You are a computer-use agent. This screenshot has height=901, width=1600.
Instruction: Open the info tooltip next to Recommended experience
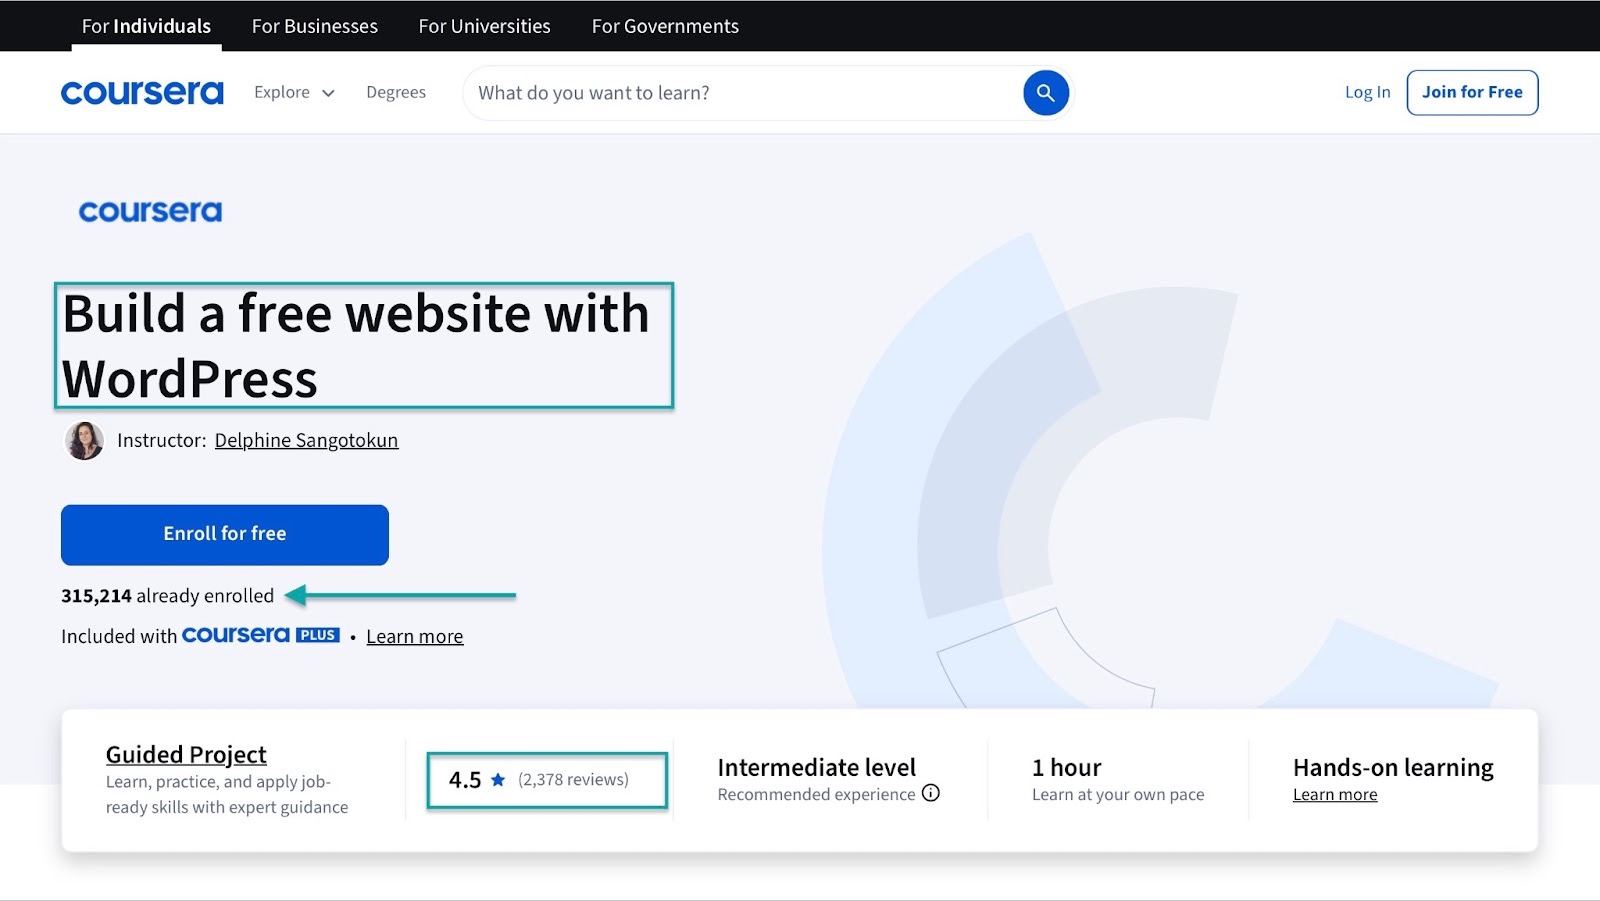pos(931,794)
